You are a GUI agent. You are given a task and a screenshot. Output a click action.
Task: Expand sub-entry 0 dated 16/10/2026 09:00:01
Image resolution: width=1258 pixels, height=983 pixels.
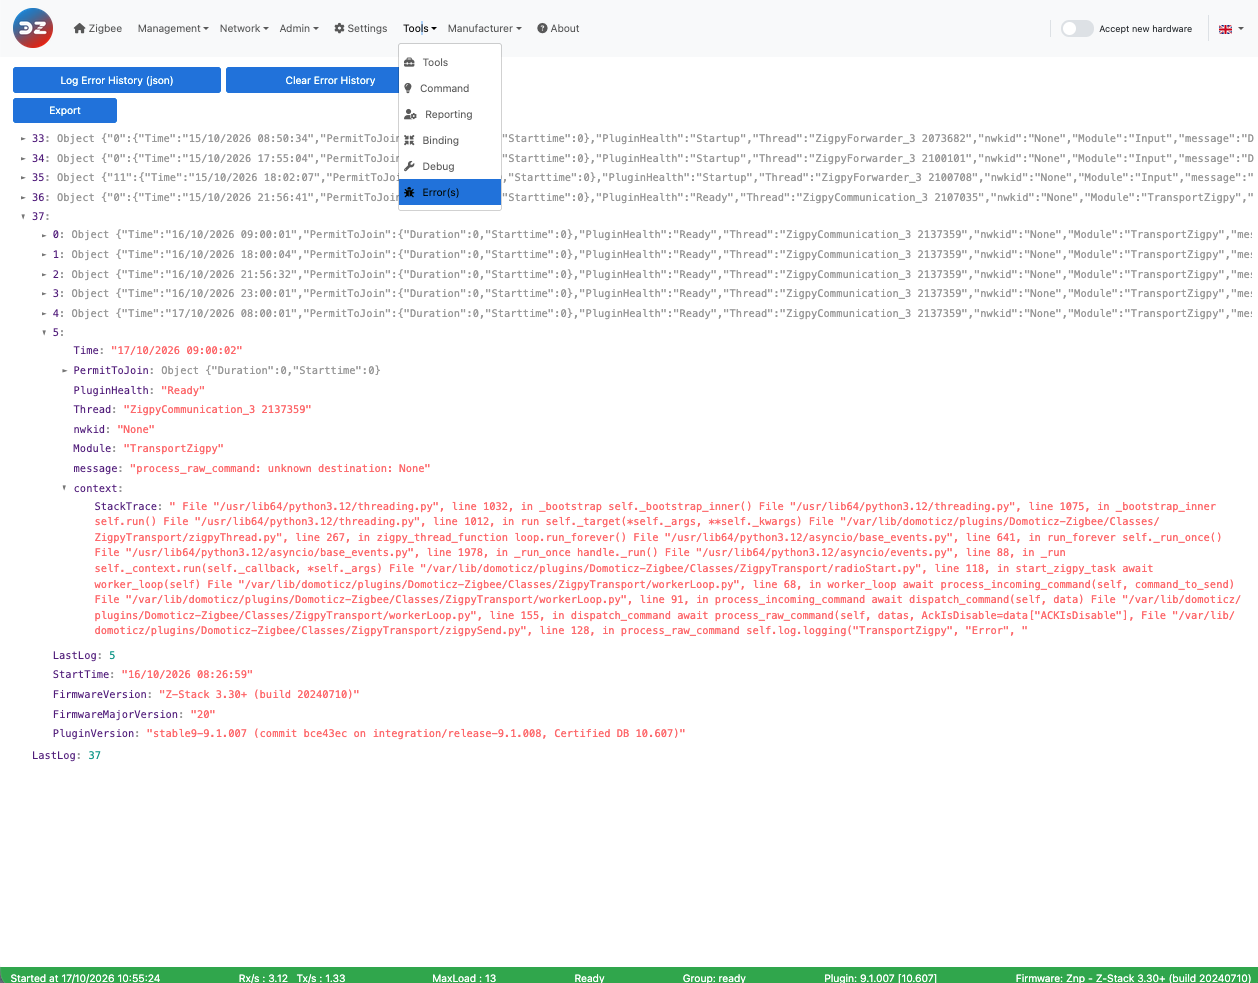[44, 235]
